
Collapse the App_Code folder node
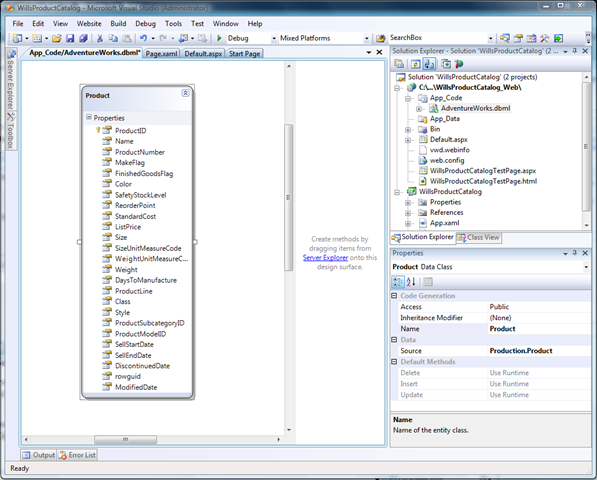click(408, 98)
